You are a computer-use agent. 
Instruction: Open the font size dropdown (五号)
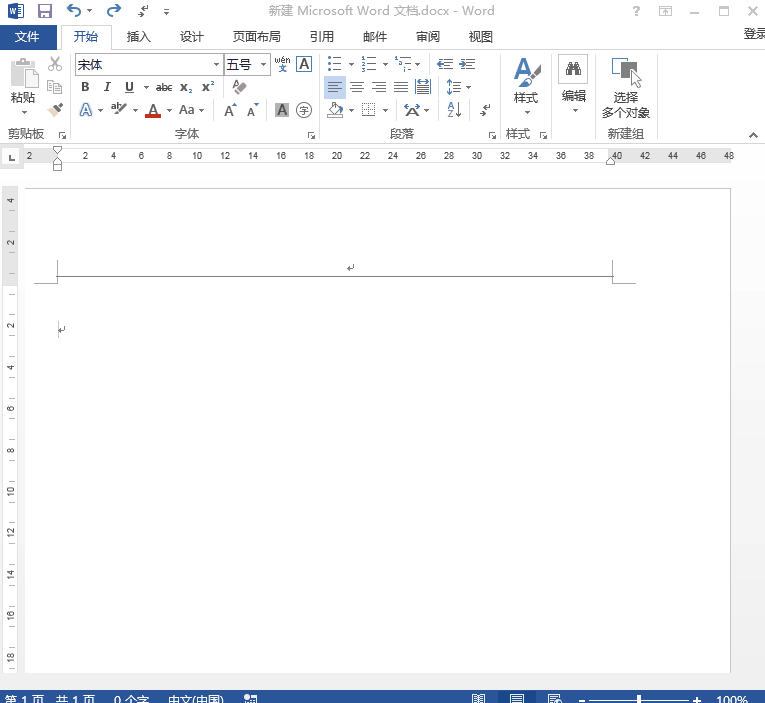(x=264, y=64)
